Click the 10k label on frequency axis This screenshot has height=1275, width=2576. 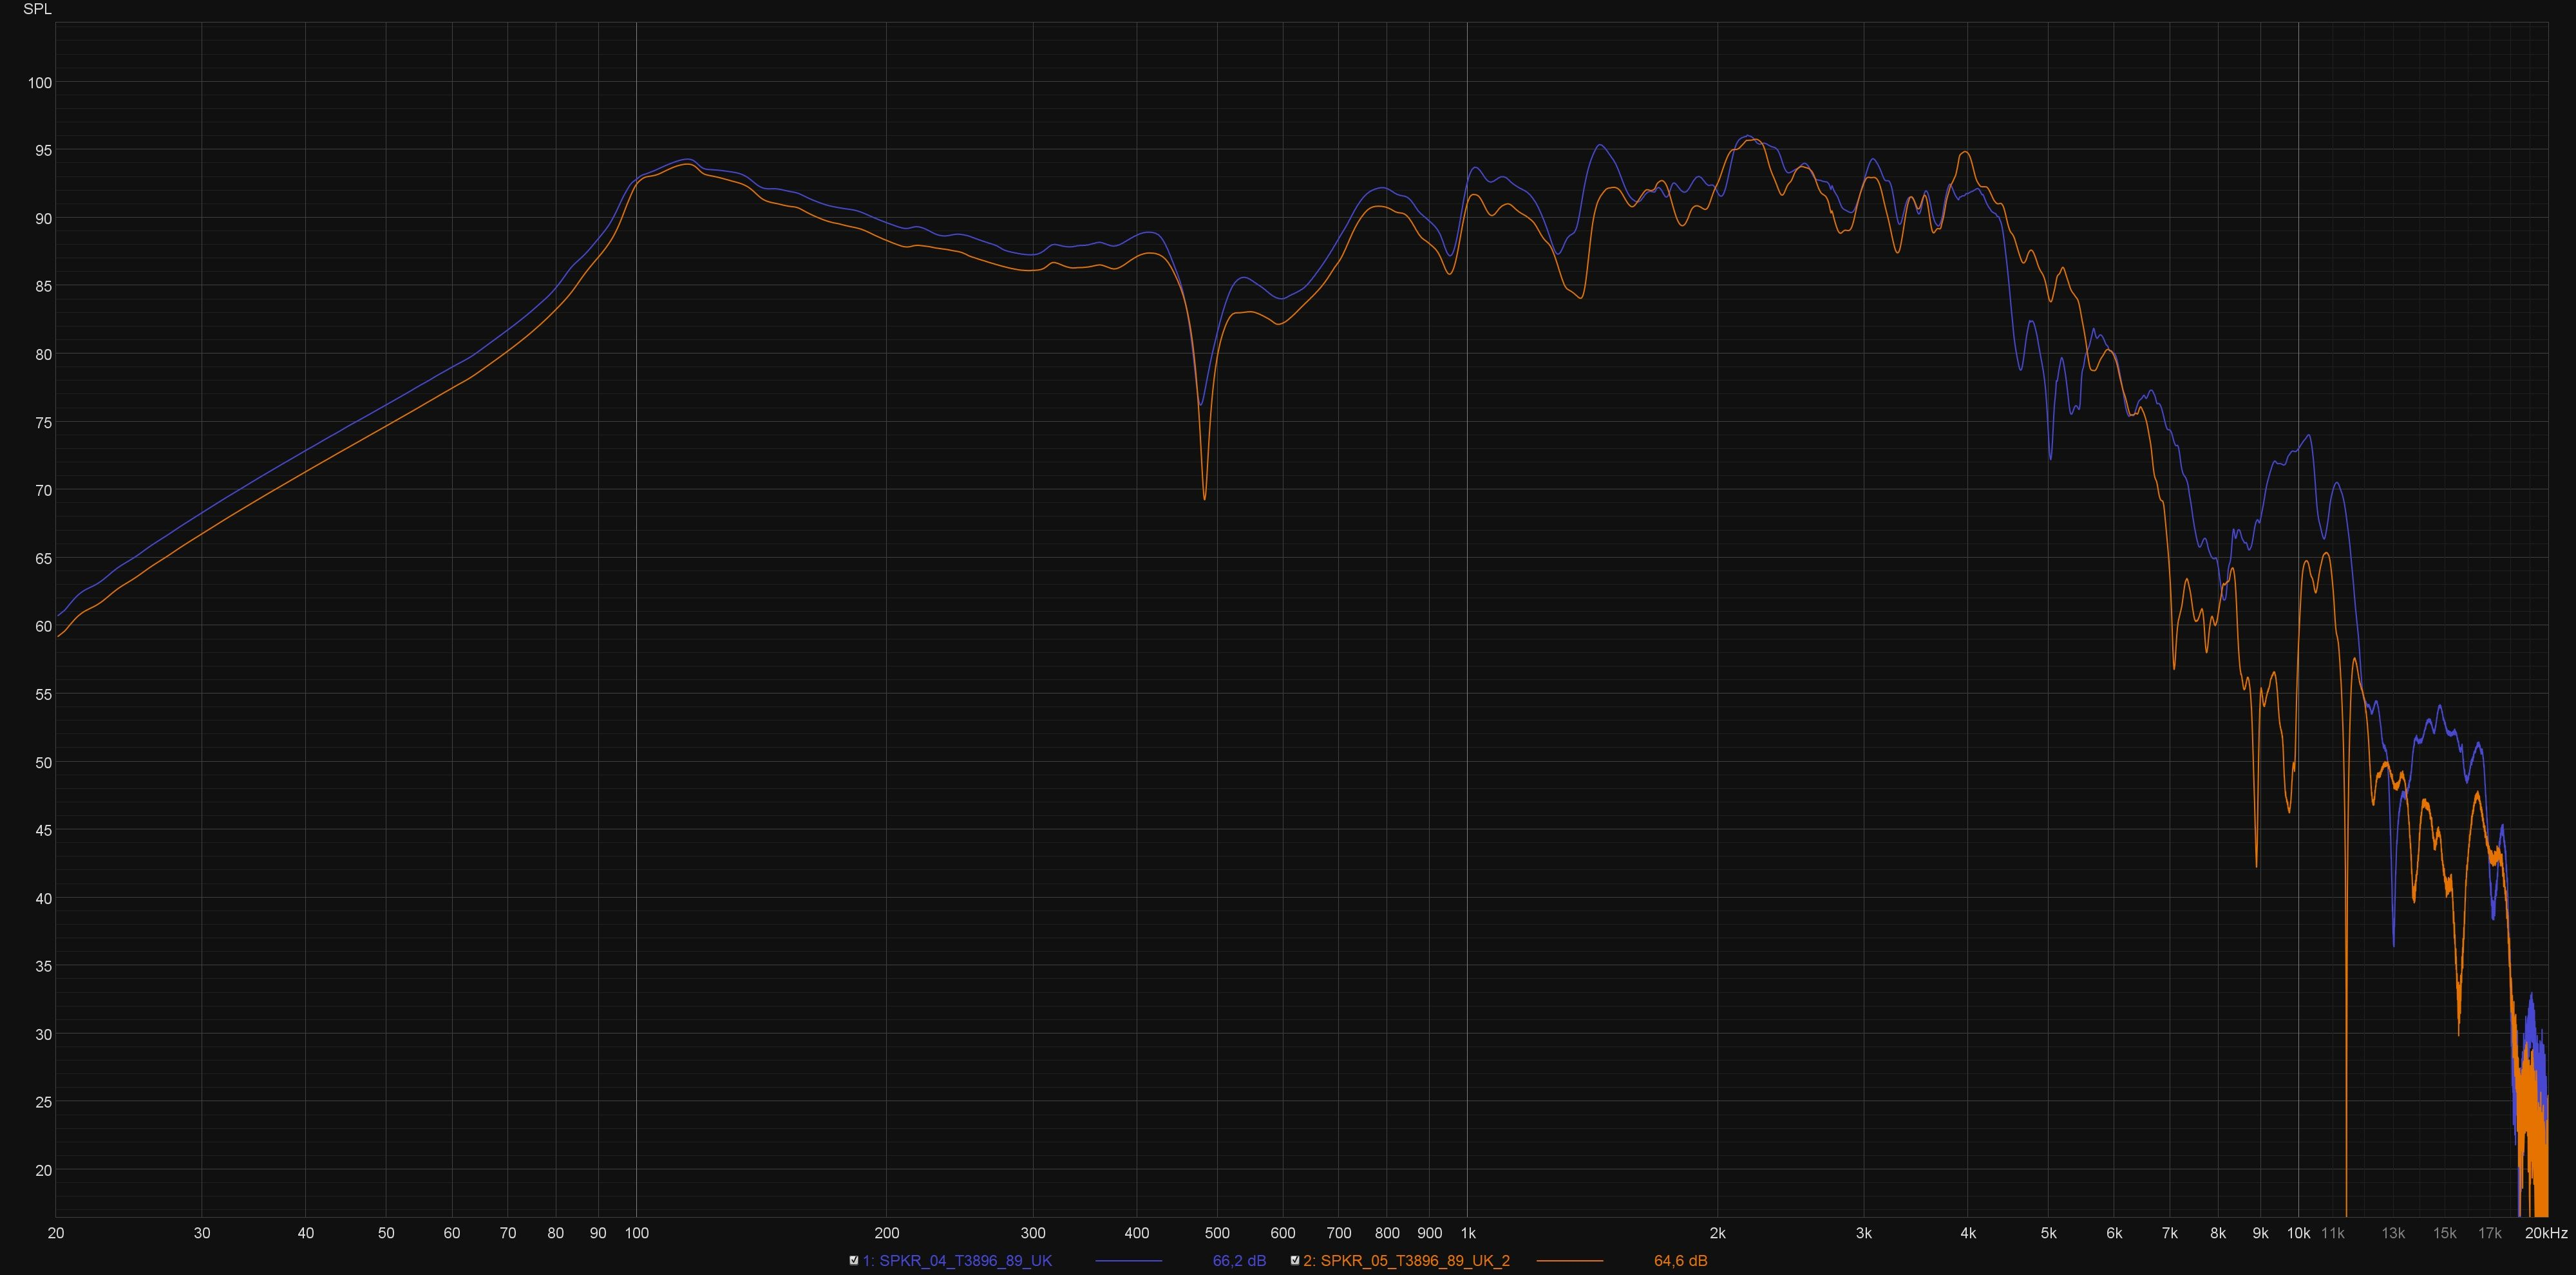point(2298,1233)
